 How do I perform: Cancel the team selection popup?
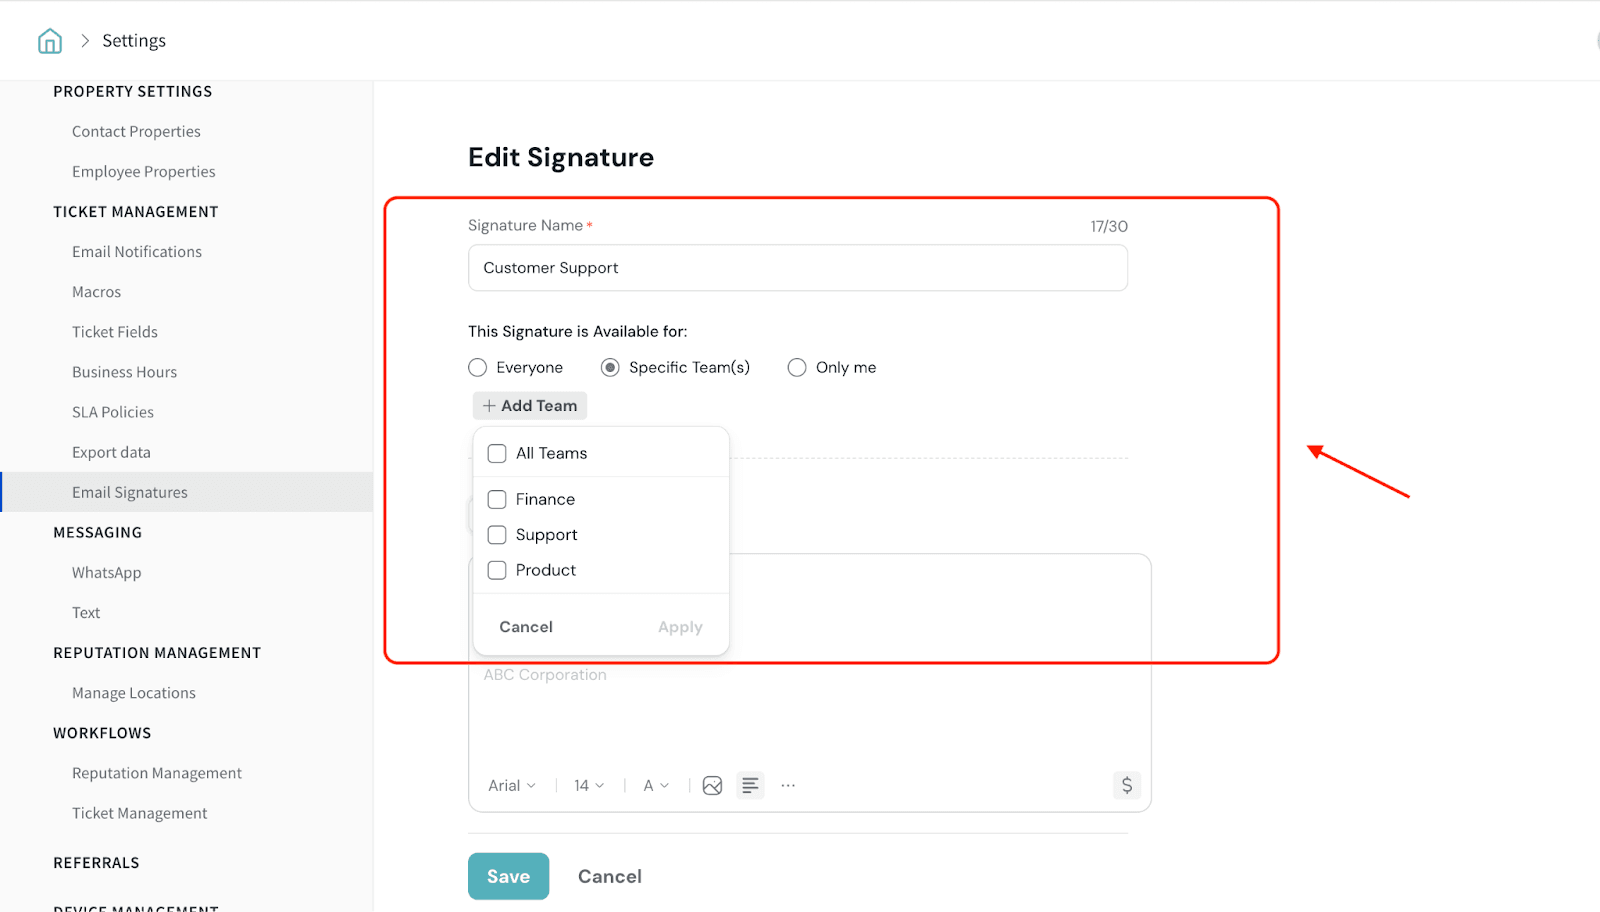(526, 627)
